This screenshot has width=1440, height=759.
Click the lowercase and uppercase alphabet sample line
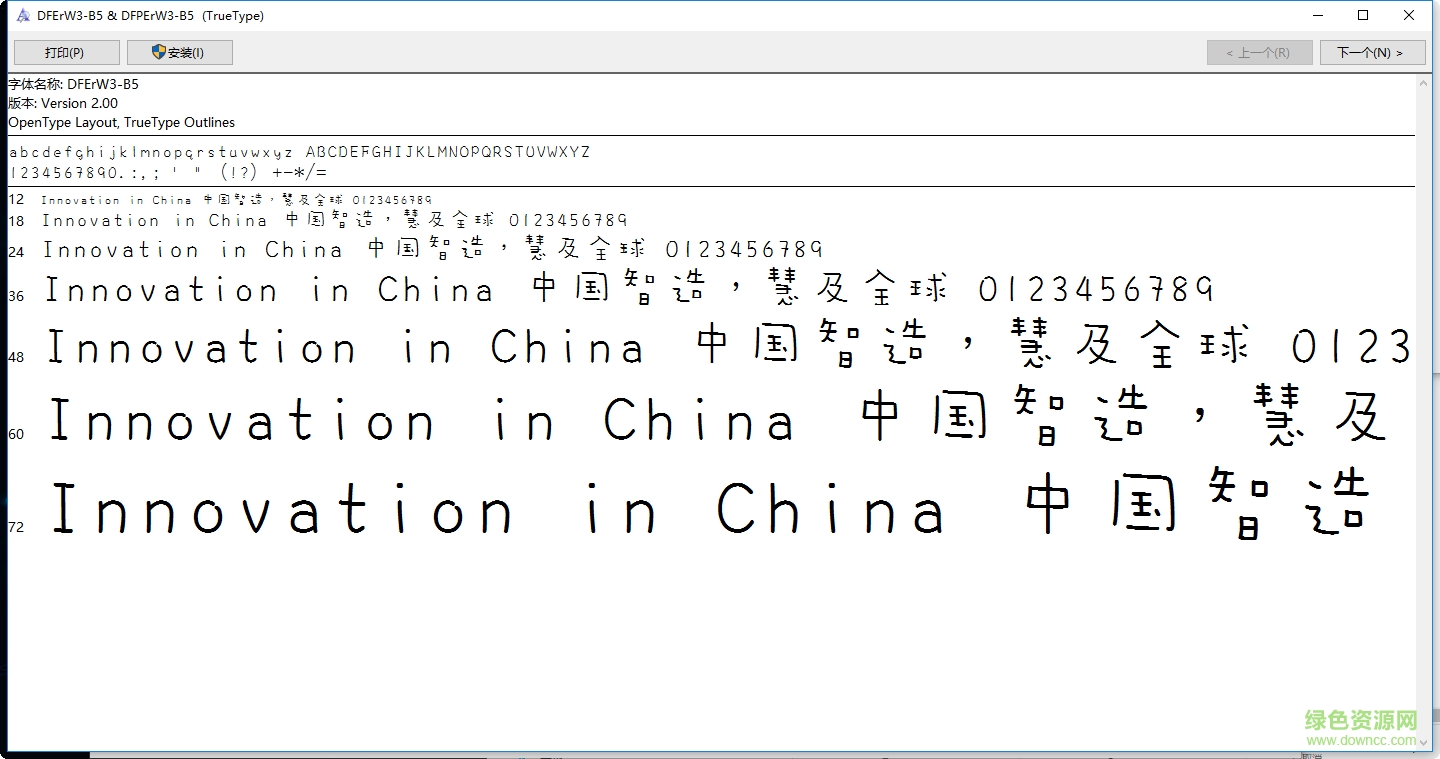299,152
